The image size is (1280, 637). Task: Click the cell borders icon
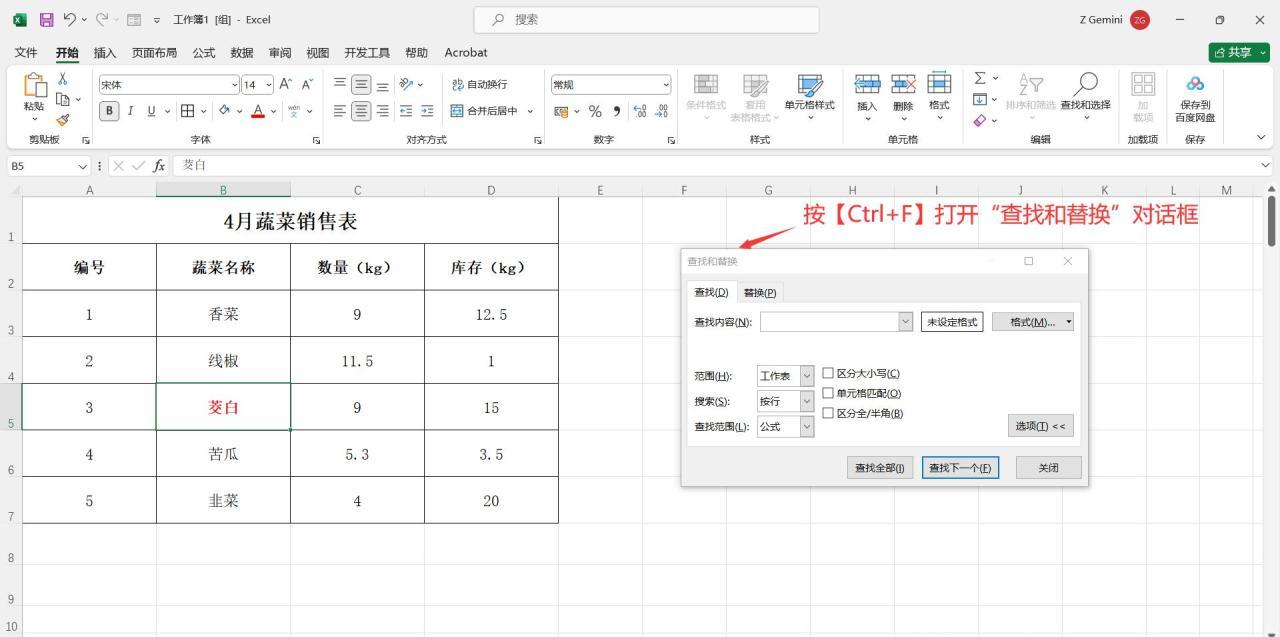187,111
